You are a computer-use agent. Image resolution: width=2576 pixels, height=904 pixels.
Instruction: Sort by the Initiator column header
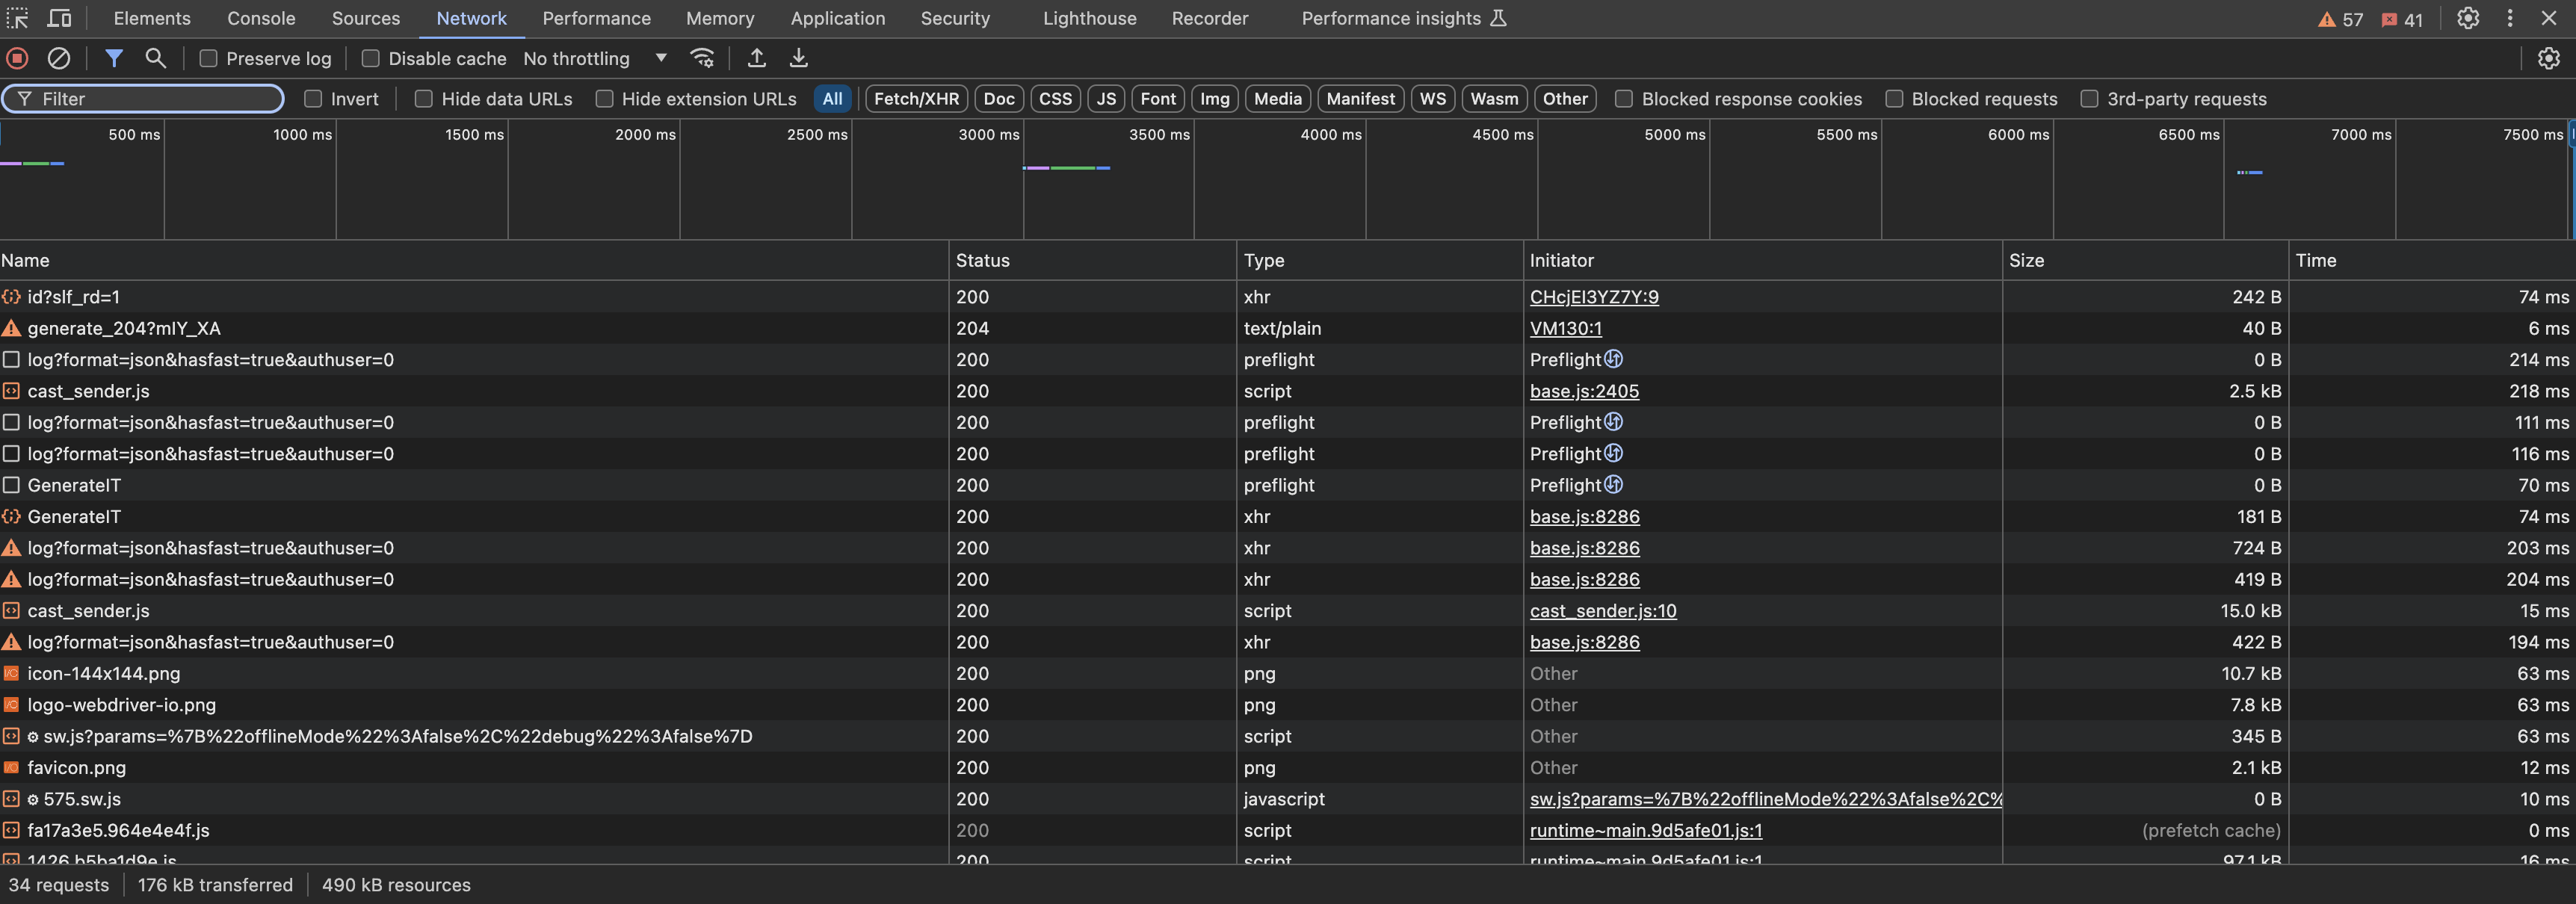coord(1762,260)
